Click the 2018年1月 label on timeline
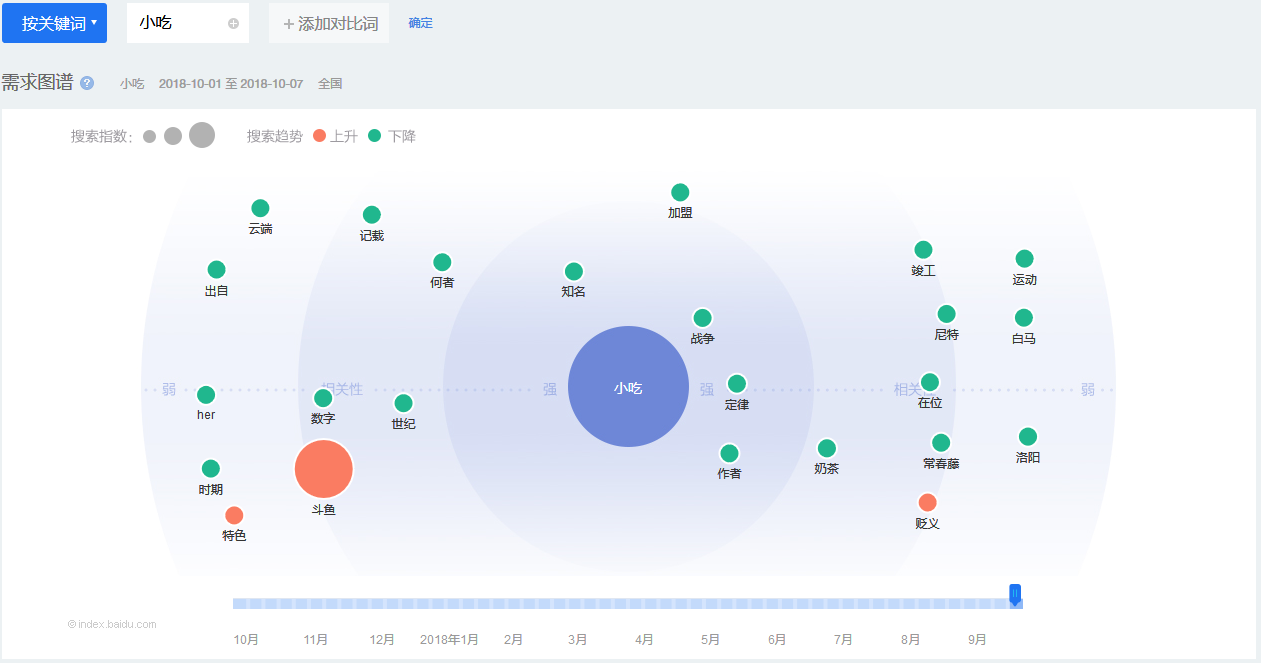This screenshot has width=1261, height=663. coord(449,640)
